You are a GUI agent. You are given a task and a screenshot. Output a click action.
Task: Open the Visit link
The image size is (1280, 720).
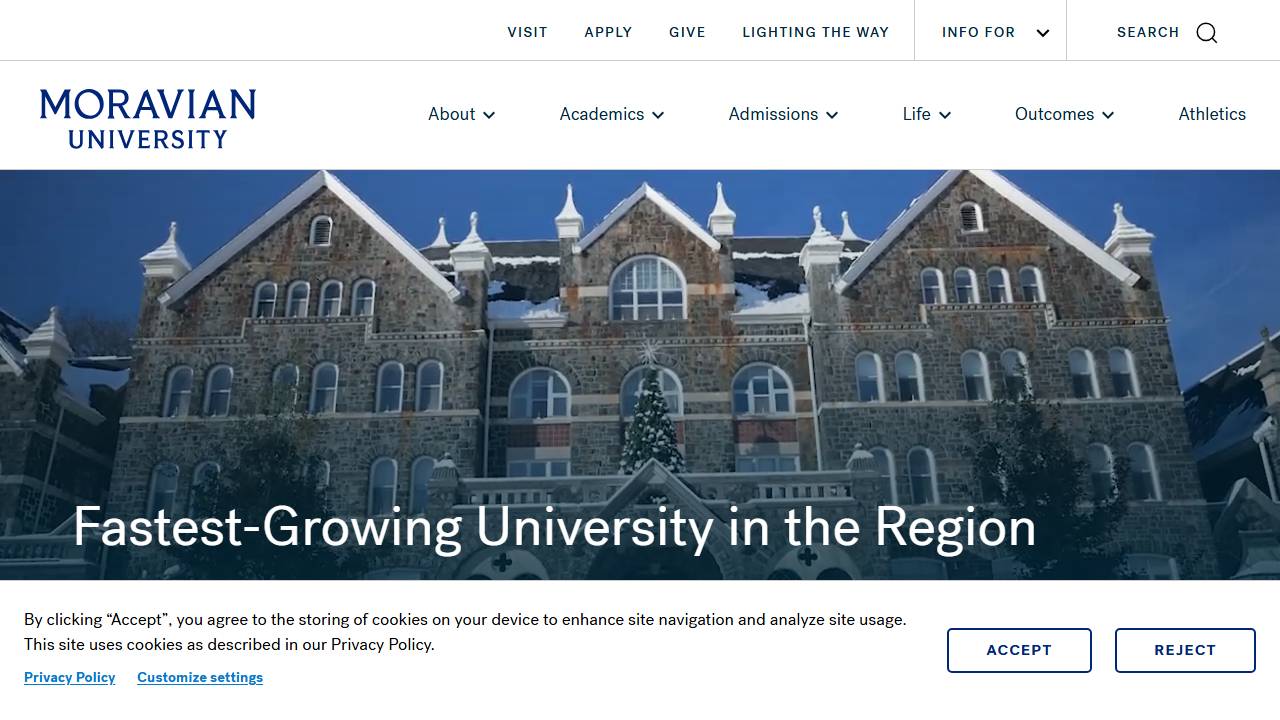(x=527, y=32)
